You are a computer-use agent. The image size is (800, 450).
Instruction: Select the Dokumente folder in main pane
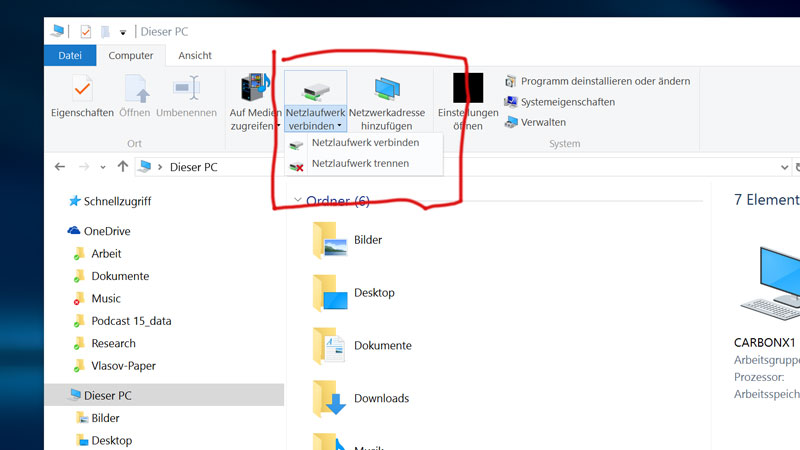(x=362, y=345)
